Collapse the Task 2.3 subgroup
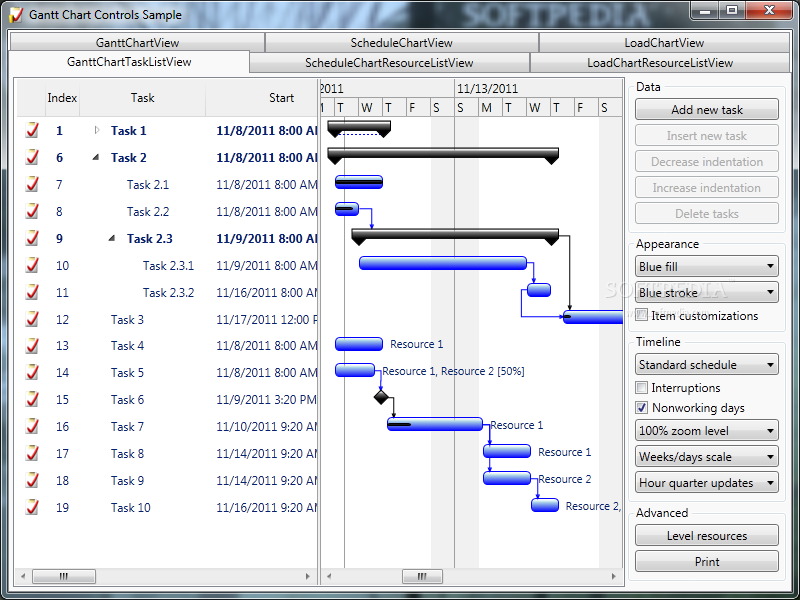This screenshot has width=800, height=600. (112, 238)
